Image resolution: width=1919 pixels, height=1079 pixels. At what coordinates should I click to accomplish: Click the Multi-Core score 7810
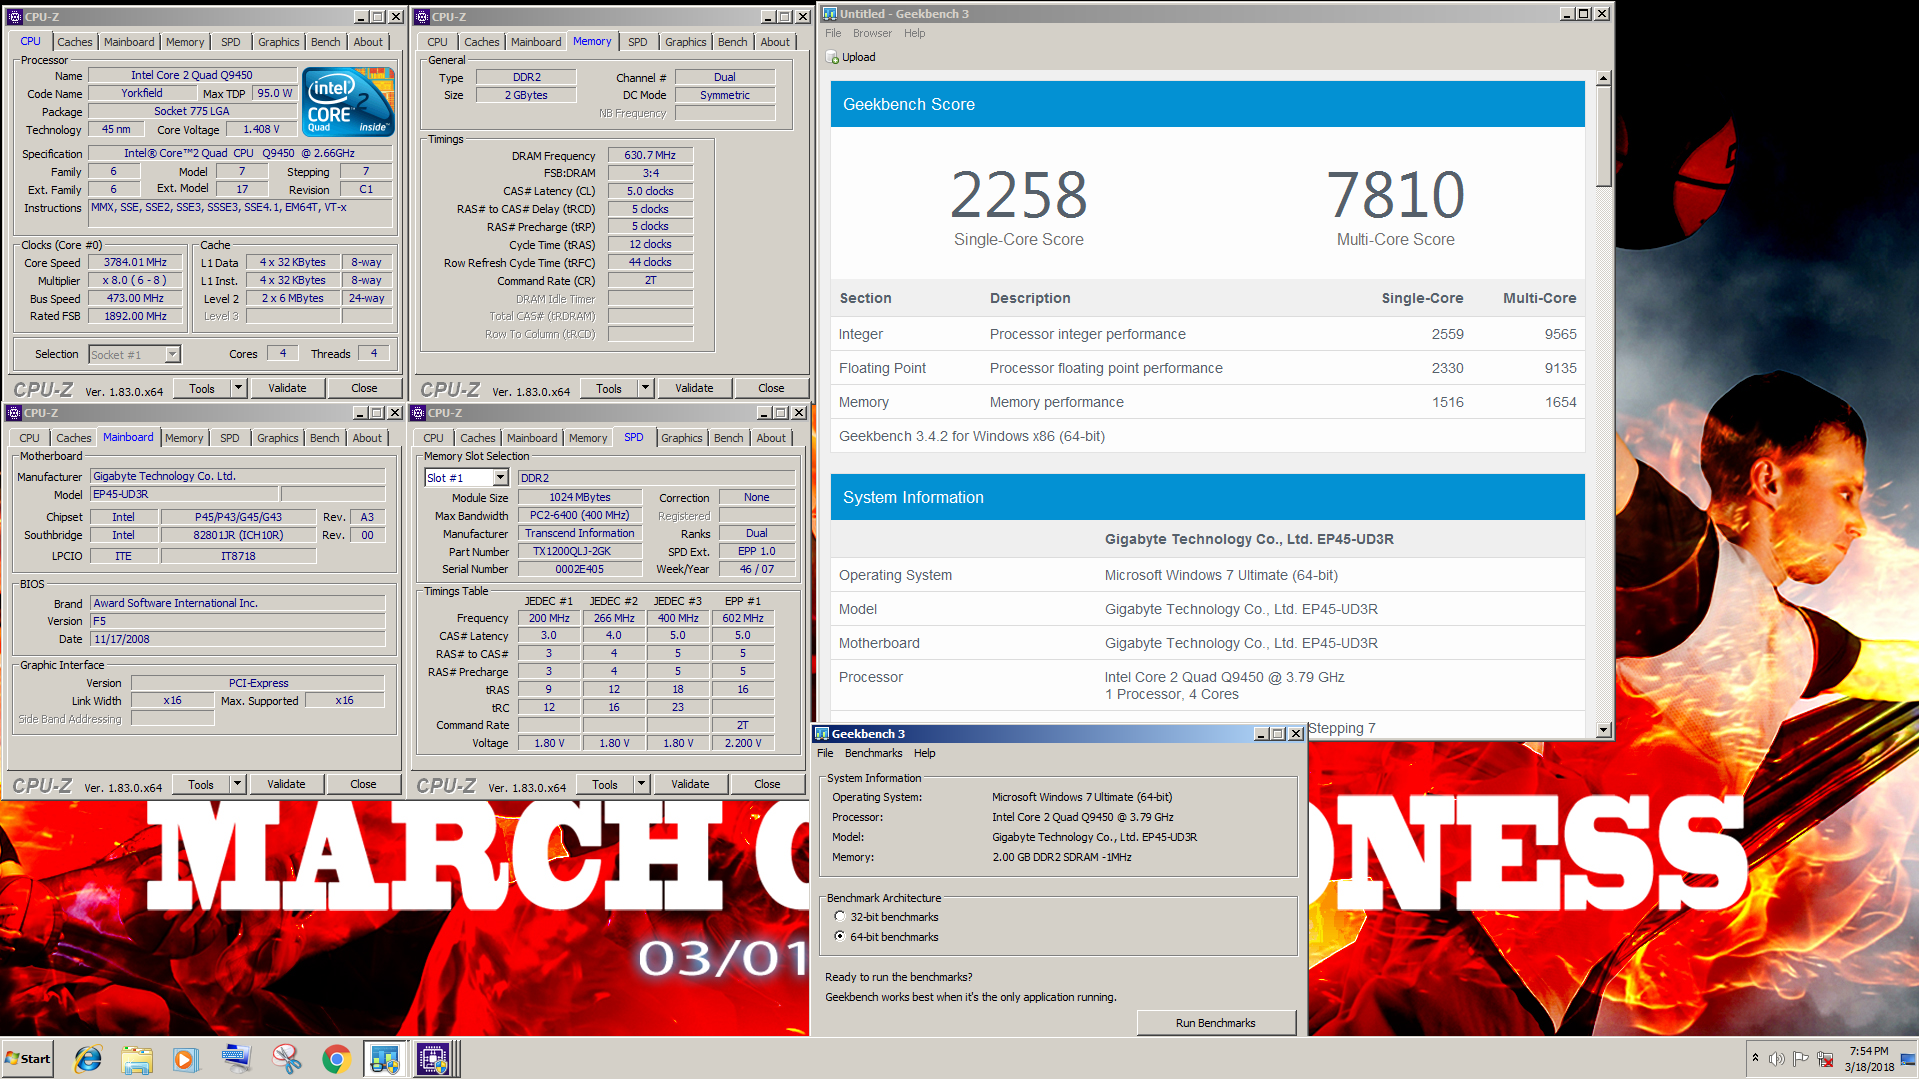1395,195
